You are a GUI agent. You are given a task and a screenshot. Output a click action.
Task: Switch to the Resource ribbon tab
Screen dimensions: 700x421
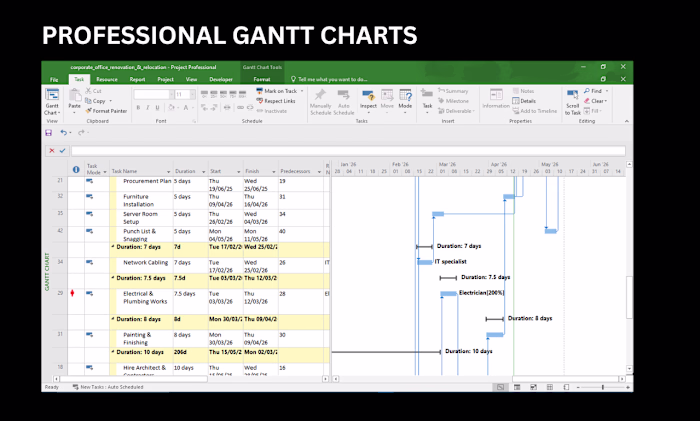[107, 79]
